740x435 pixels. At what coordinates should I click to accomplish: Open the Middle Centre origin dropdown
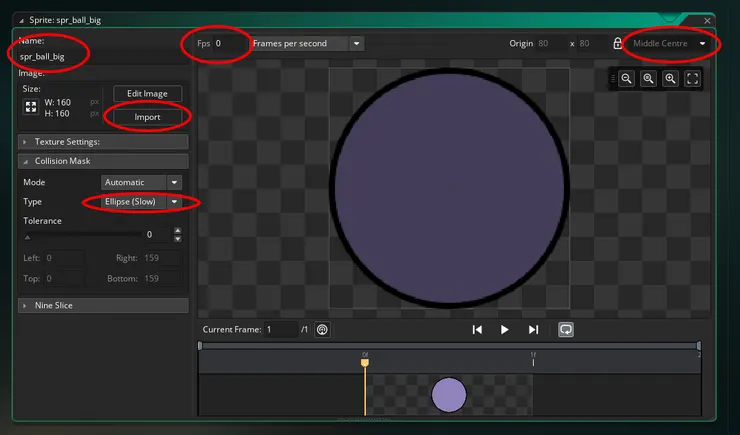coord(669,43)
